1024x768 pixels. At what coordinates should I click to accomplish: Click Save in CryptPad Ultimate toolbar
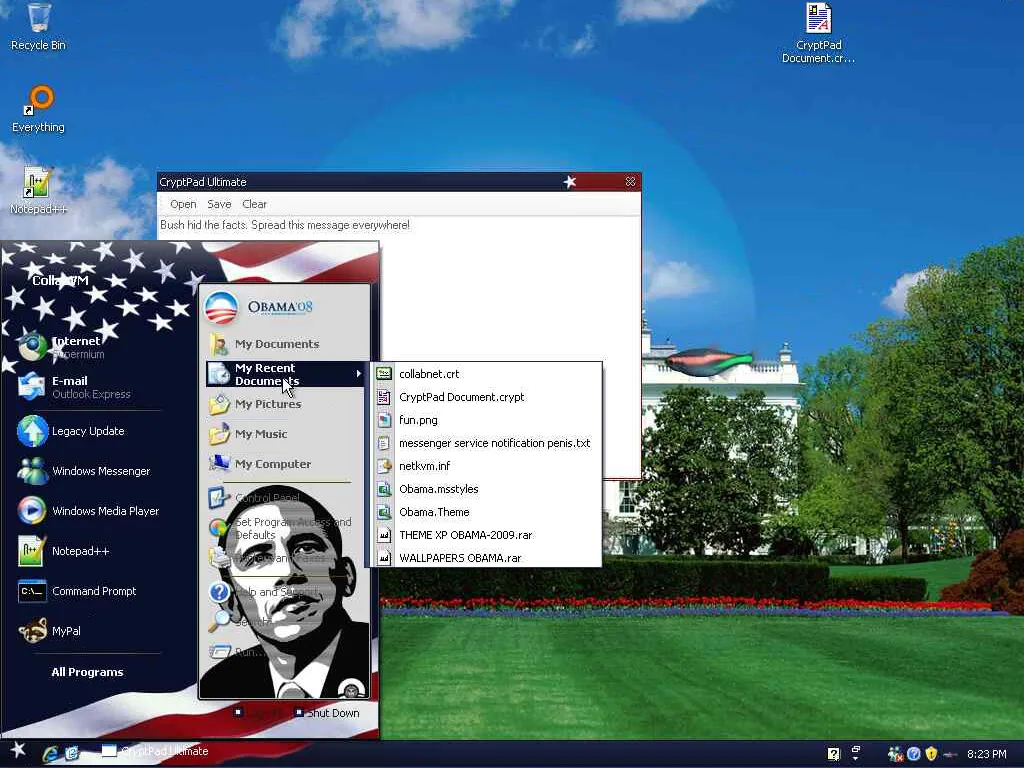point(219,204)
